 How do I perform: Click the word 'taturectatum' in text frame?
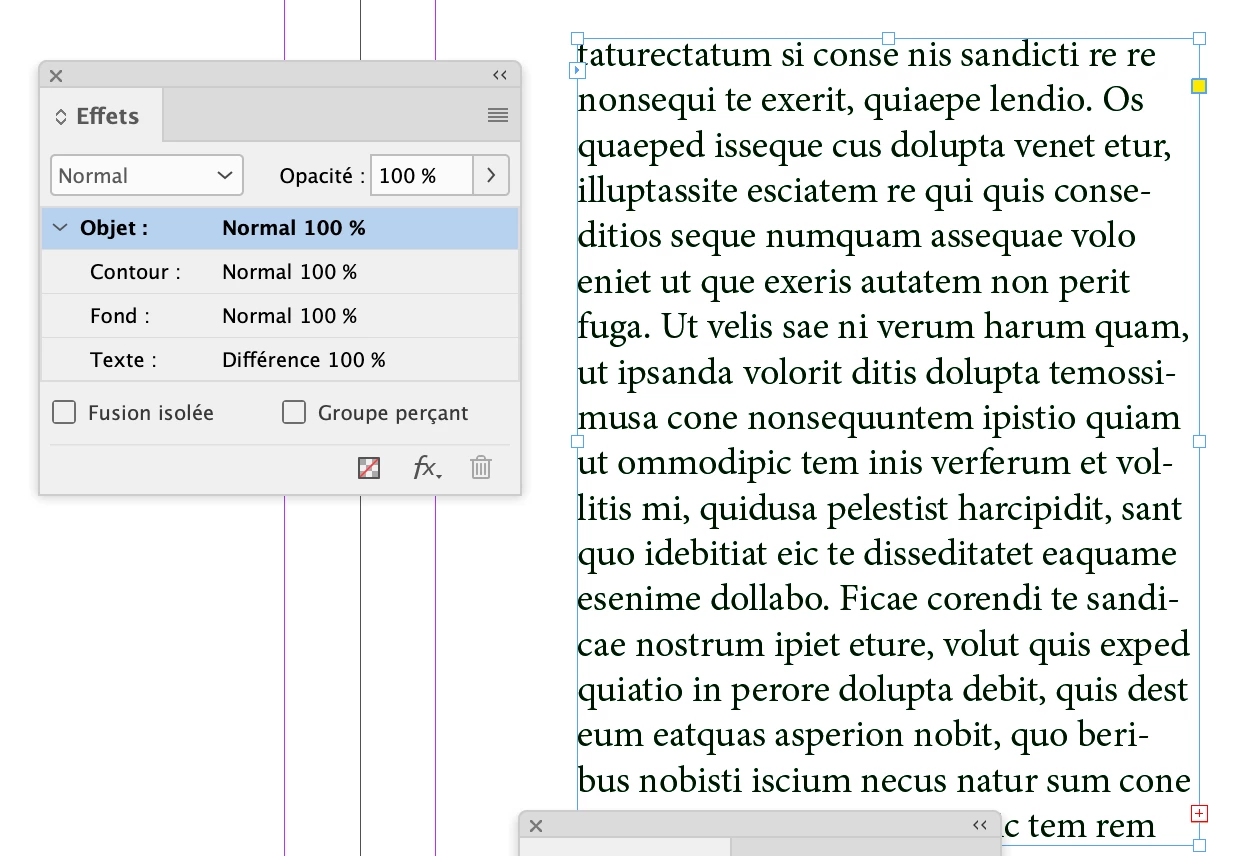[675, 55]
